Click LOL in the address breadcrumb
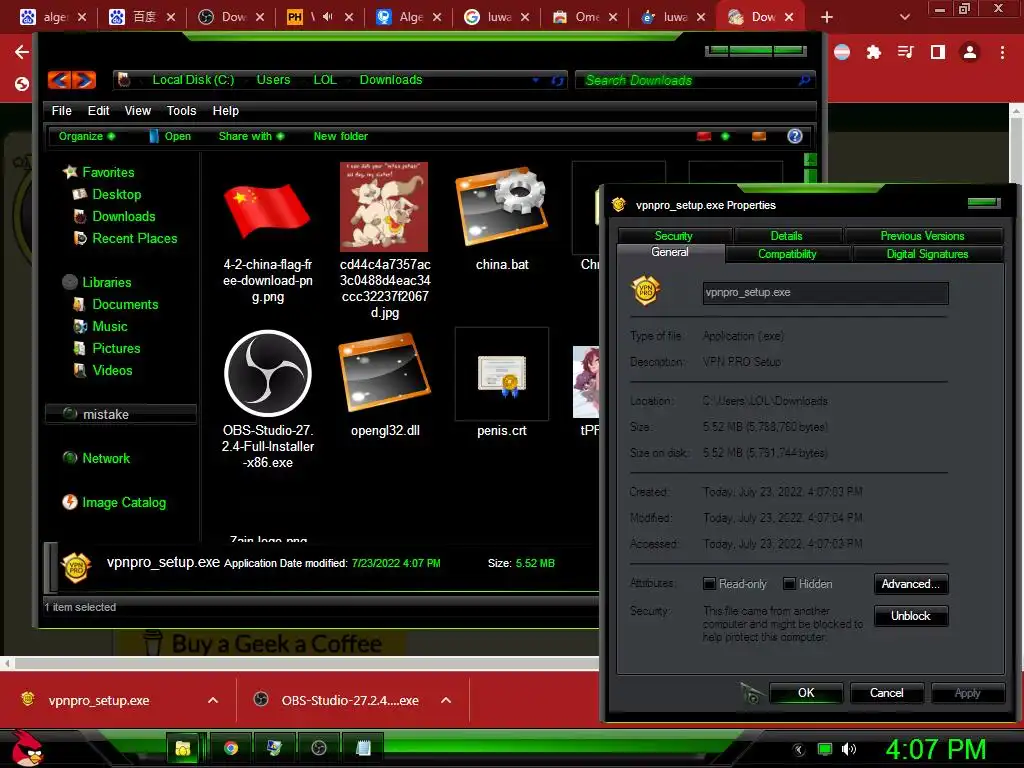Viewport: 1024px width, 768px height. click(x=325, y=80)
